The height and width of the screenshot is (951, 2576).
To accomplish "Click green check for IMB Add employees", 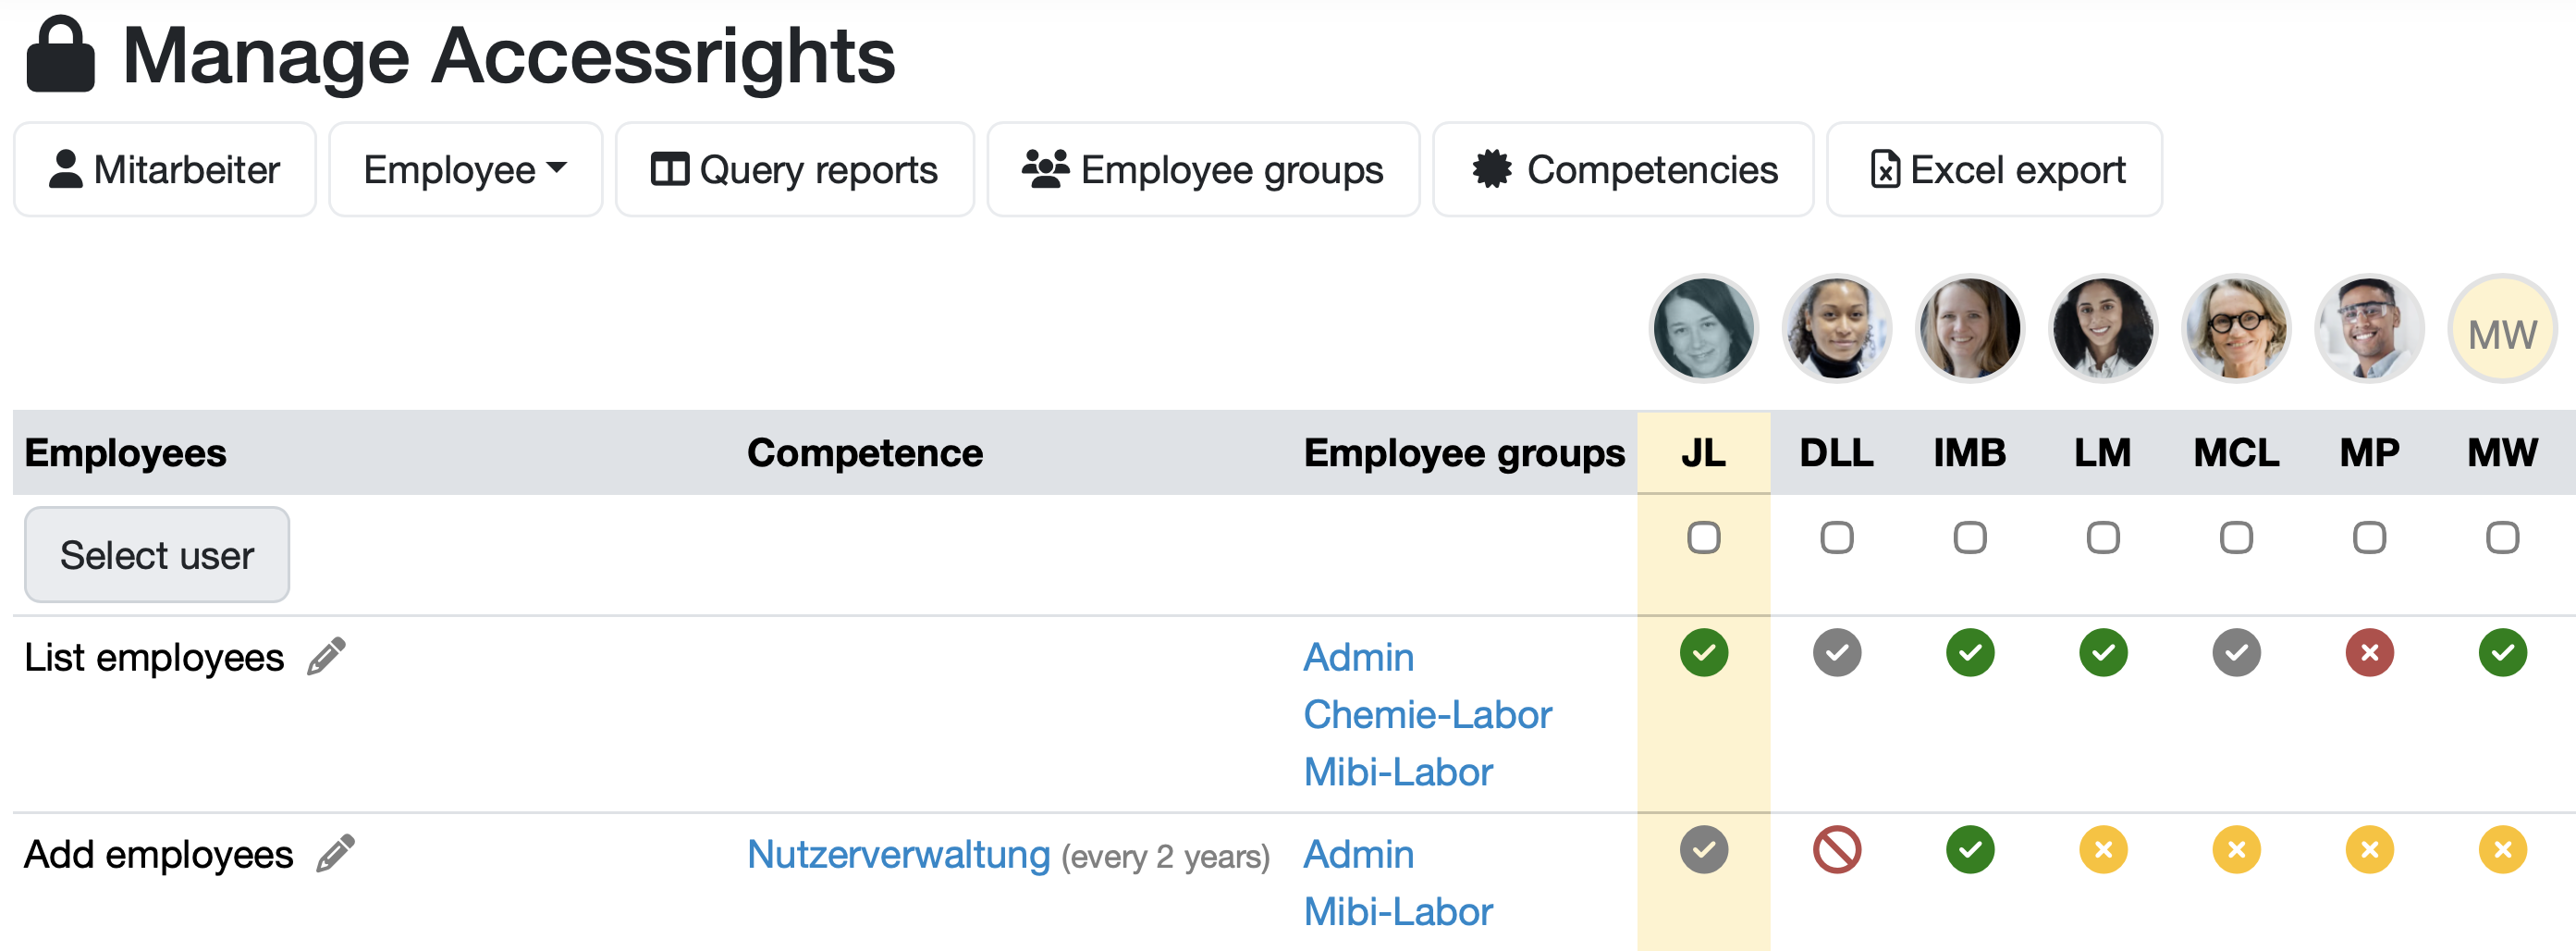I will click(x=1970, y=850).
